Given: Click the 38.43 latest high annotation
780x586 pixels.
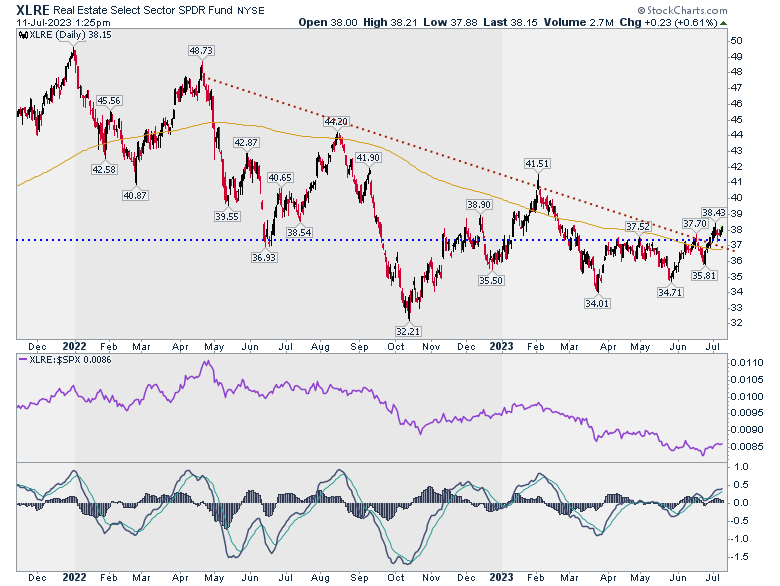Looking at the screenshot, I should pyautogui.click(x=714, y=212).
